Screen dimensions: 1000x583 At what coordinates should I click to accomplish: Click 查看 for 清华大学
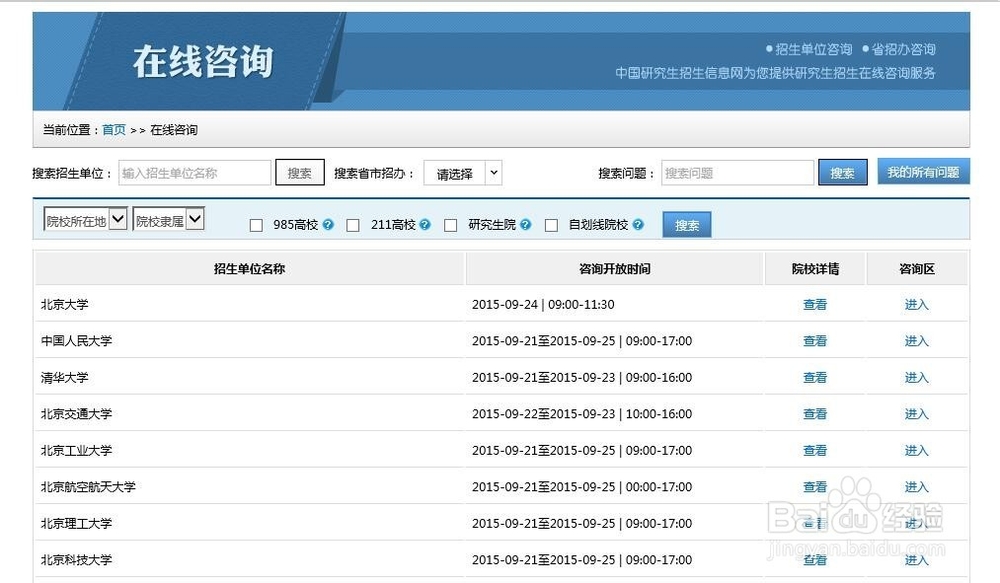point(815,378)
